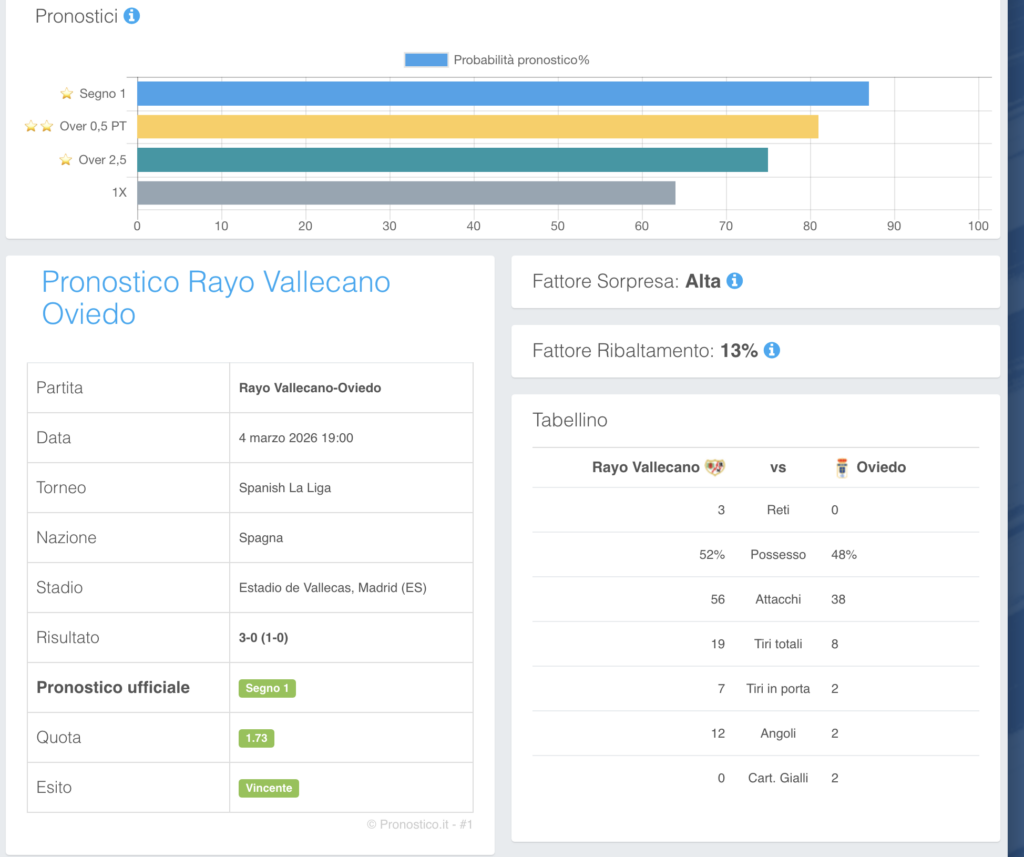Click the star beside Over 2,5
Viewport: 1024px width, 857px height.
point(66,160)
